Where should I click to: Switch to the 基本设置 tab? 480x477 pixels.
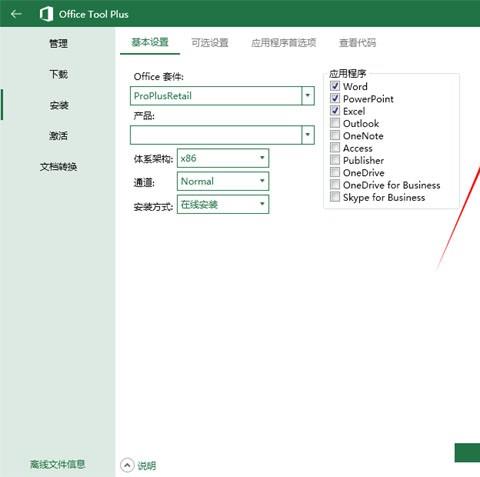(150, 42)
